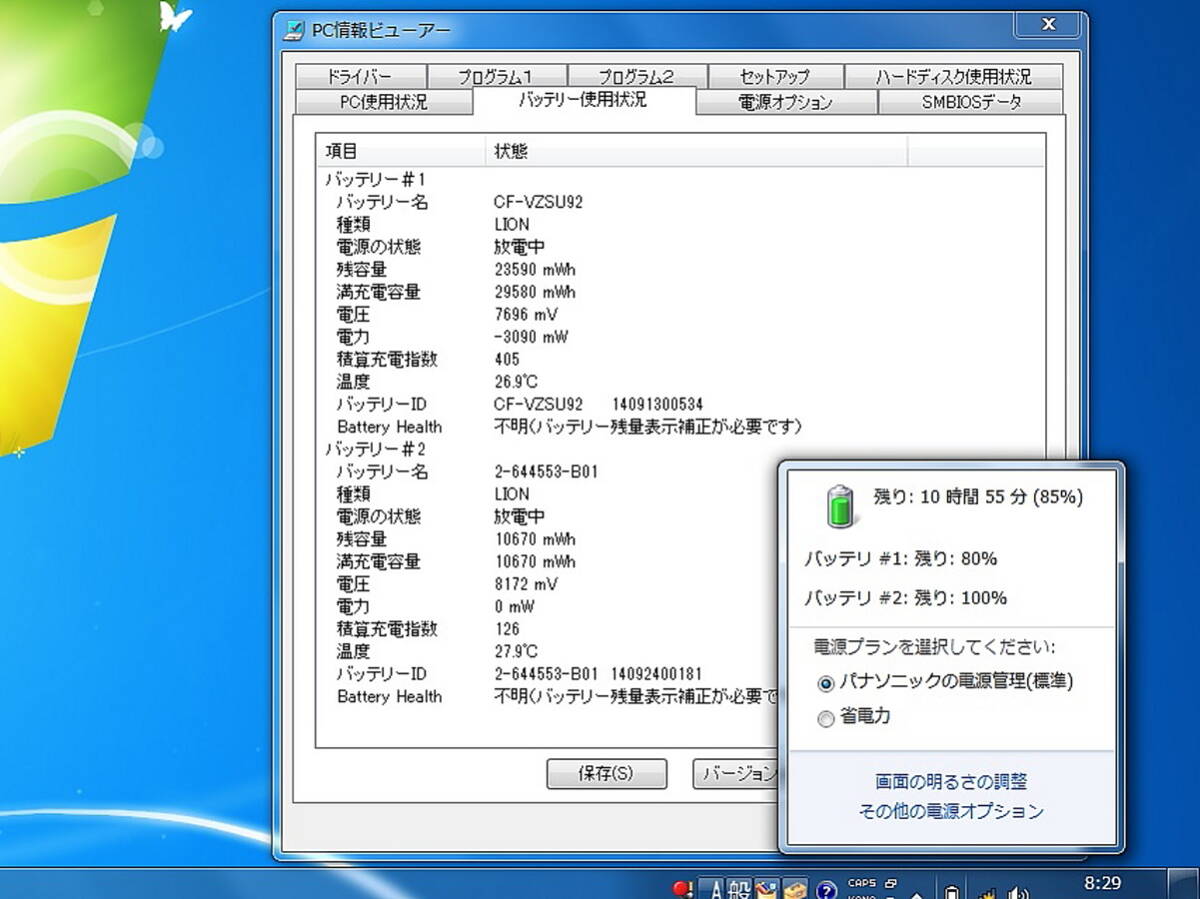Click the バッテリ #2: 残り: 100% line
Screen dimensions: 1200x899
click(x=905, y=598)
